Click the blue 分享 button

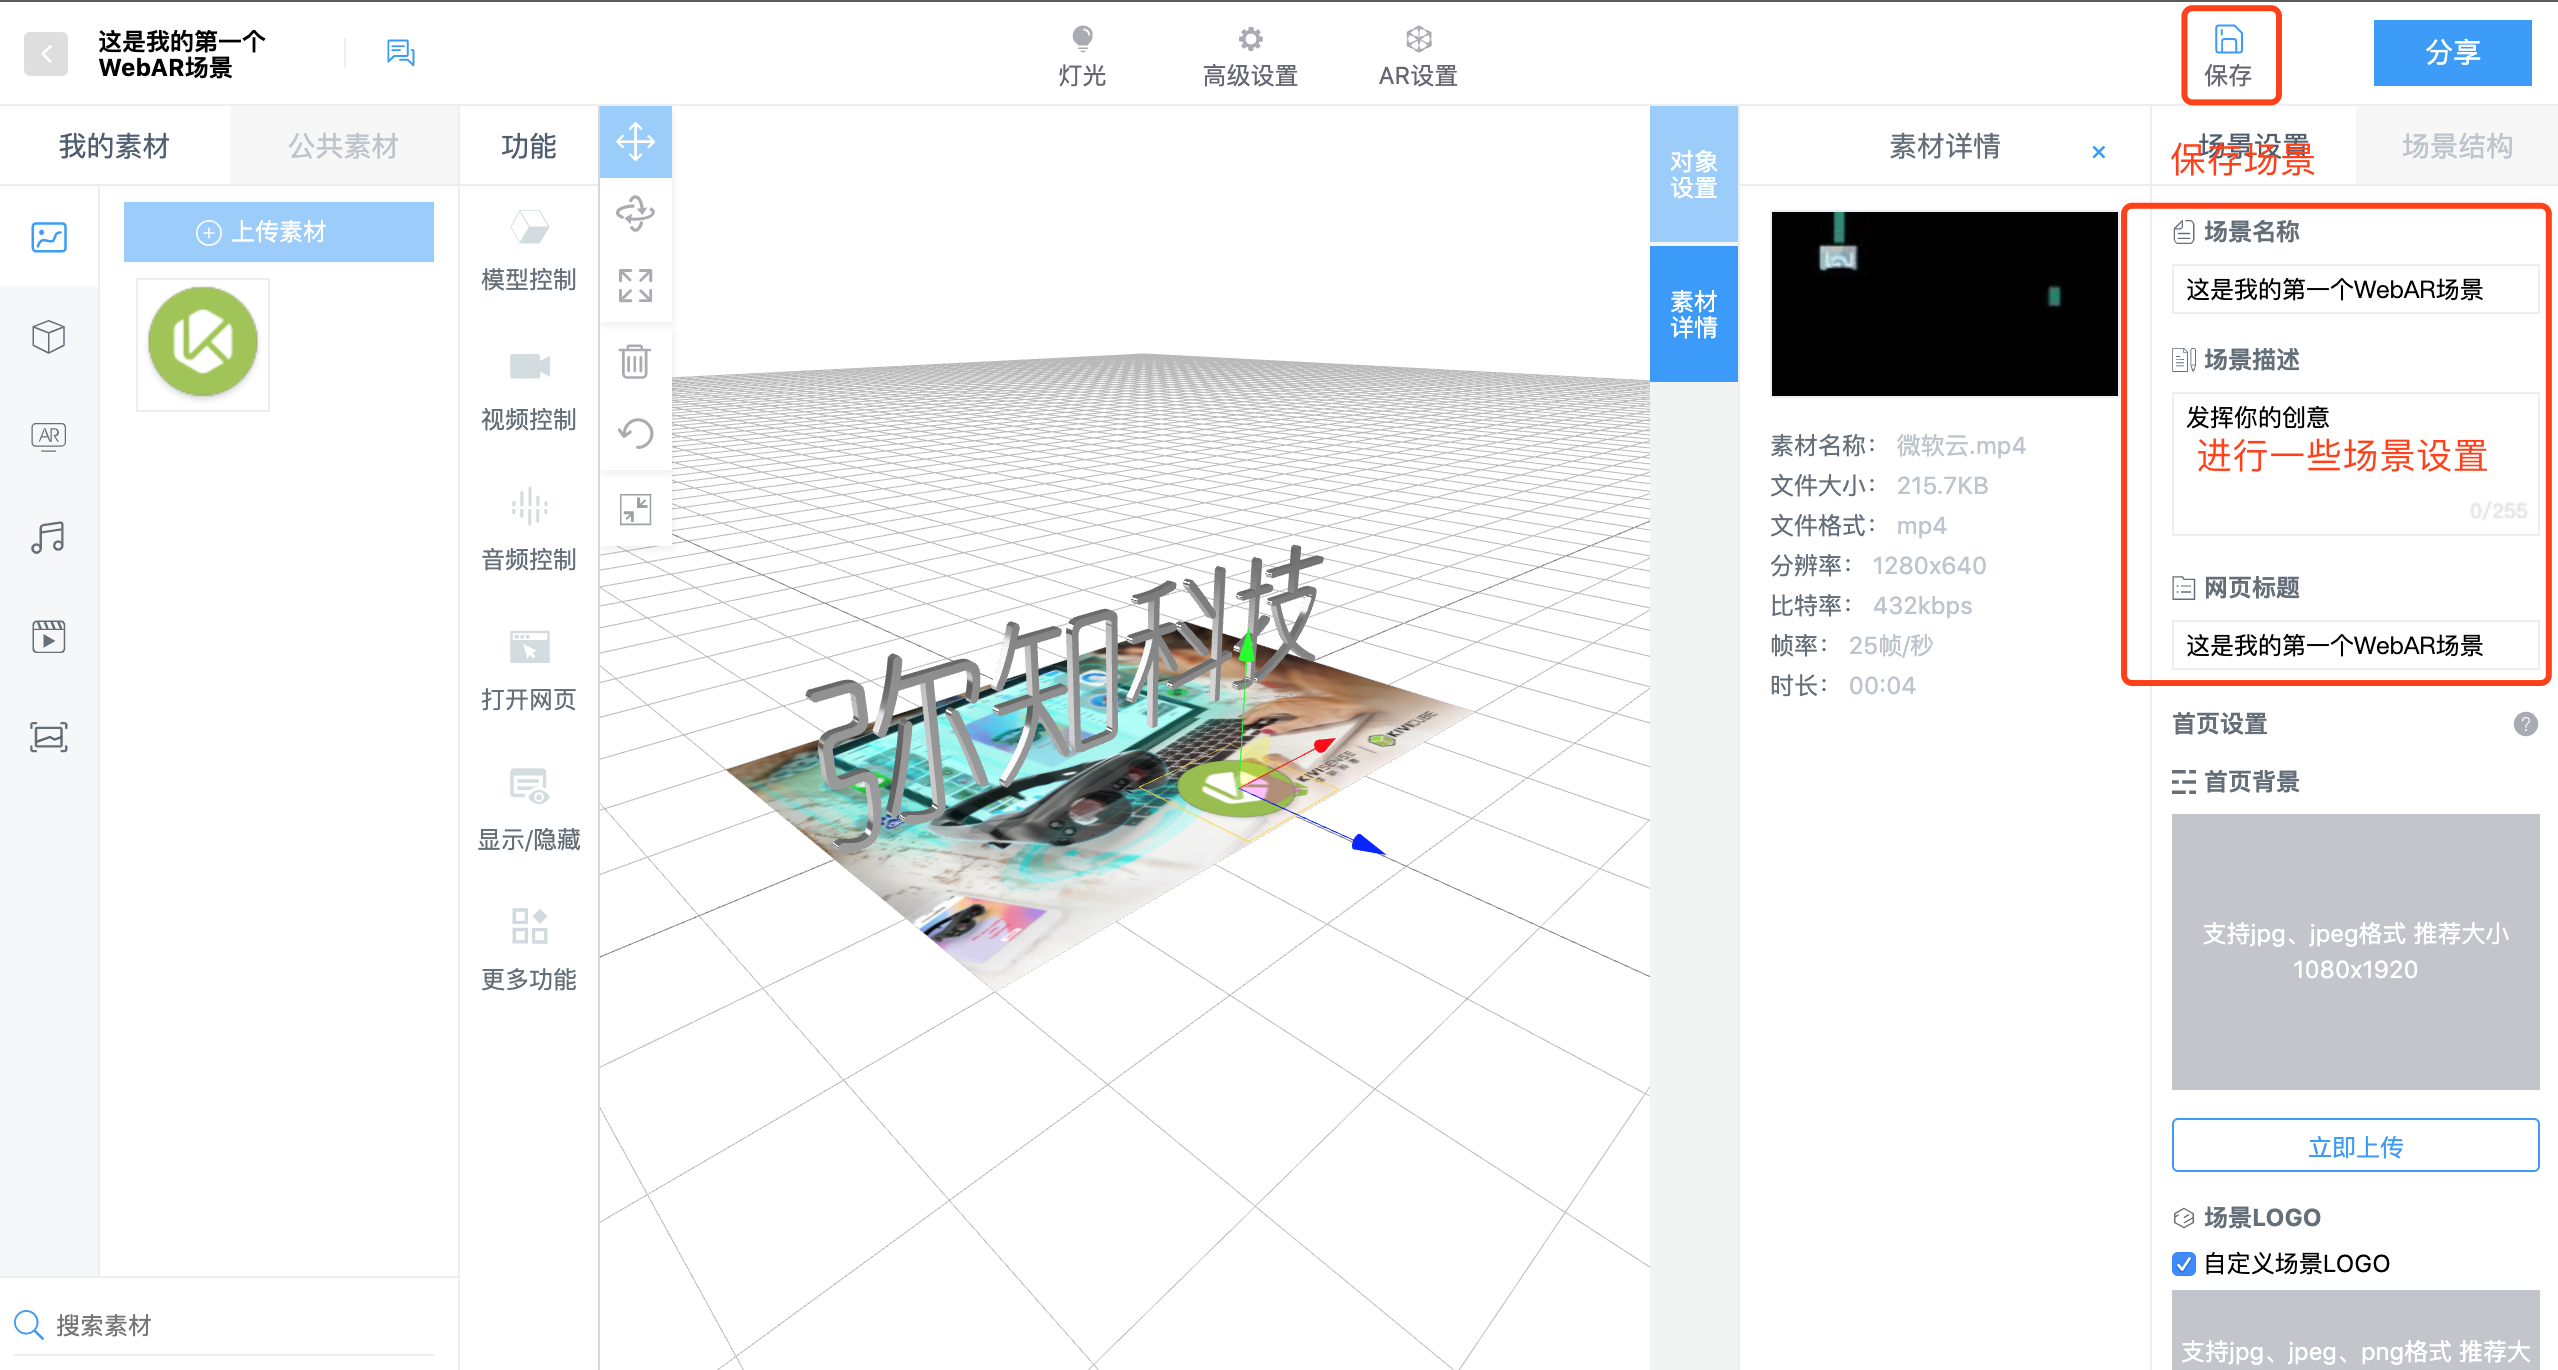tap(2451, 53)
